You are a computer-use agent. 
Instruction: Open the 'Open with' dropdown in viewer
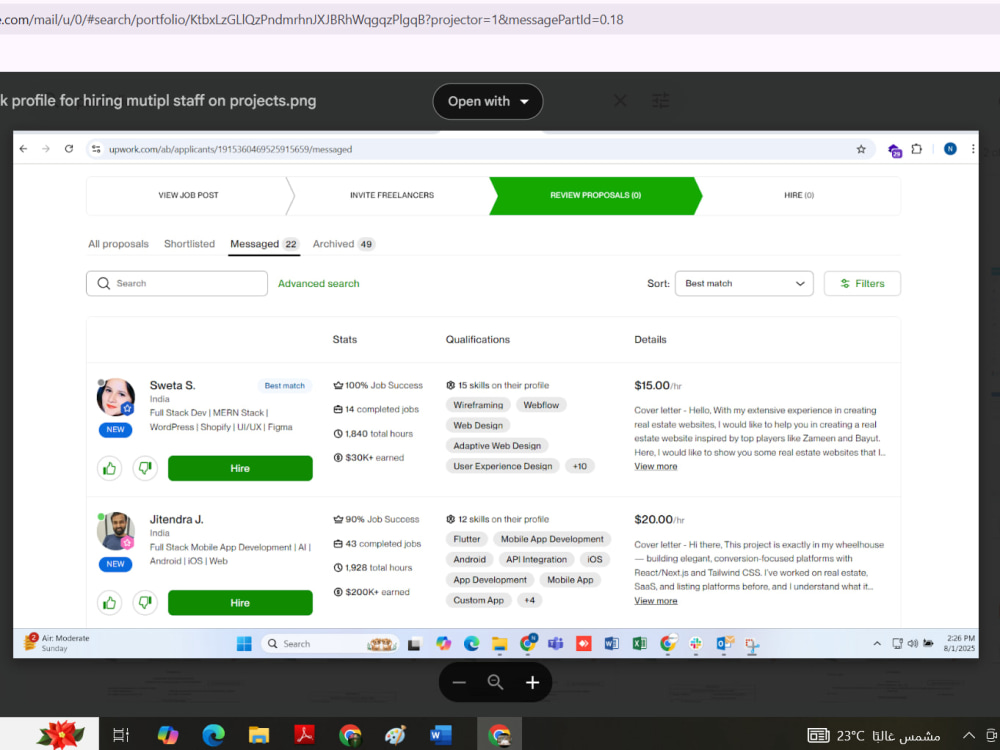488,101
